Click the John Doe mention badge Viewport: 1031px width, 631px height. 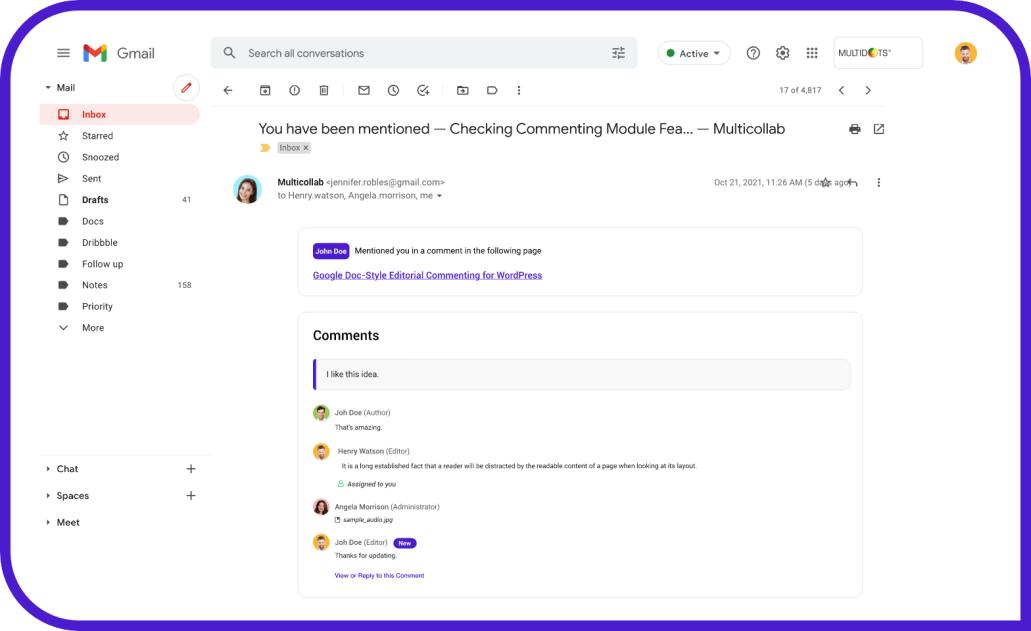331,251
